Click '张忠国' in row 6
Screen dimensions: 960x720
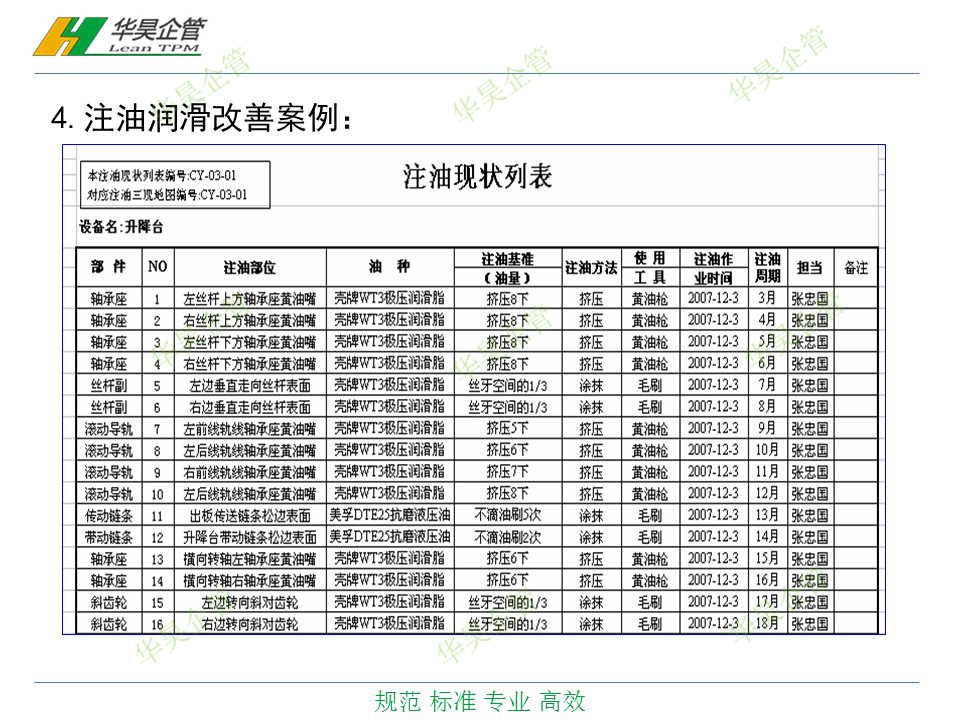pyautogui.click(x=809, y=407)
